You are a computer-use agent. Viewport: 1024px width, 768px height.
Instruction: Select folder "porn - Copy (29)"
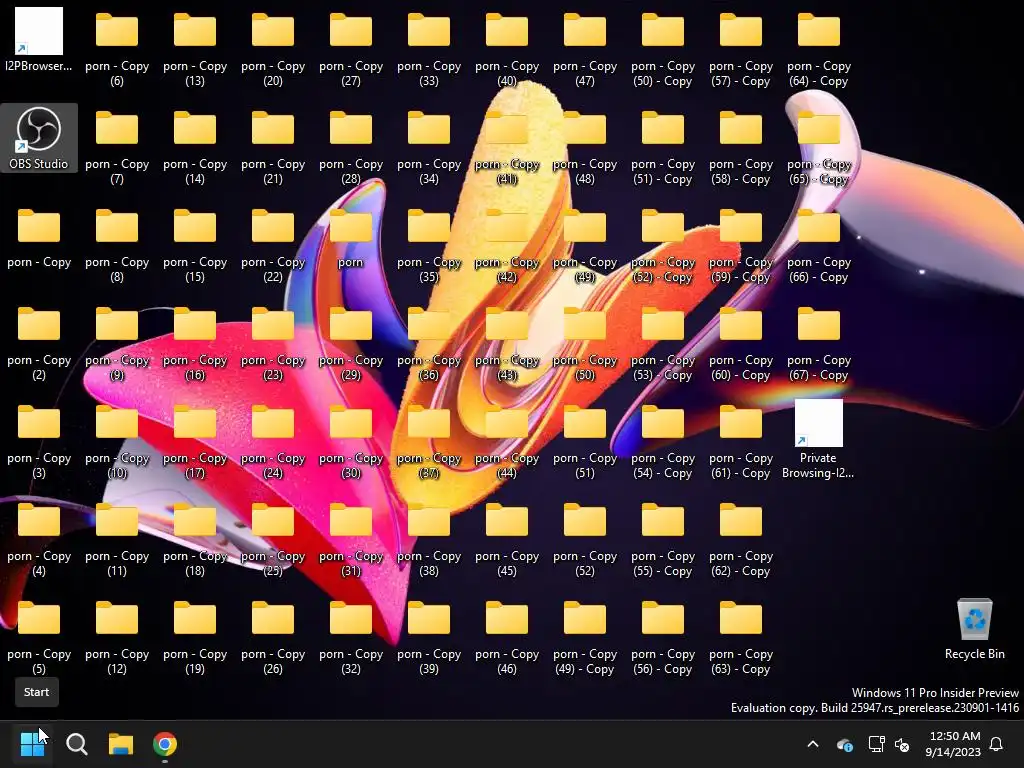(x=351, y=344)
